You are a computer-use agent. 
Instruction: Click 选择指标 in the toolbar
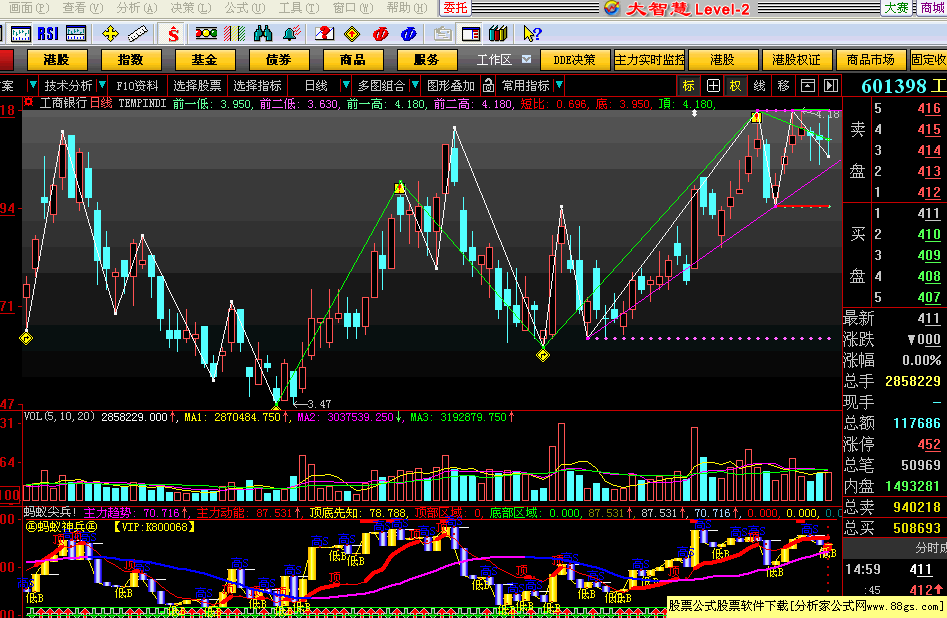(x=258, y=86)
